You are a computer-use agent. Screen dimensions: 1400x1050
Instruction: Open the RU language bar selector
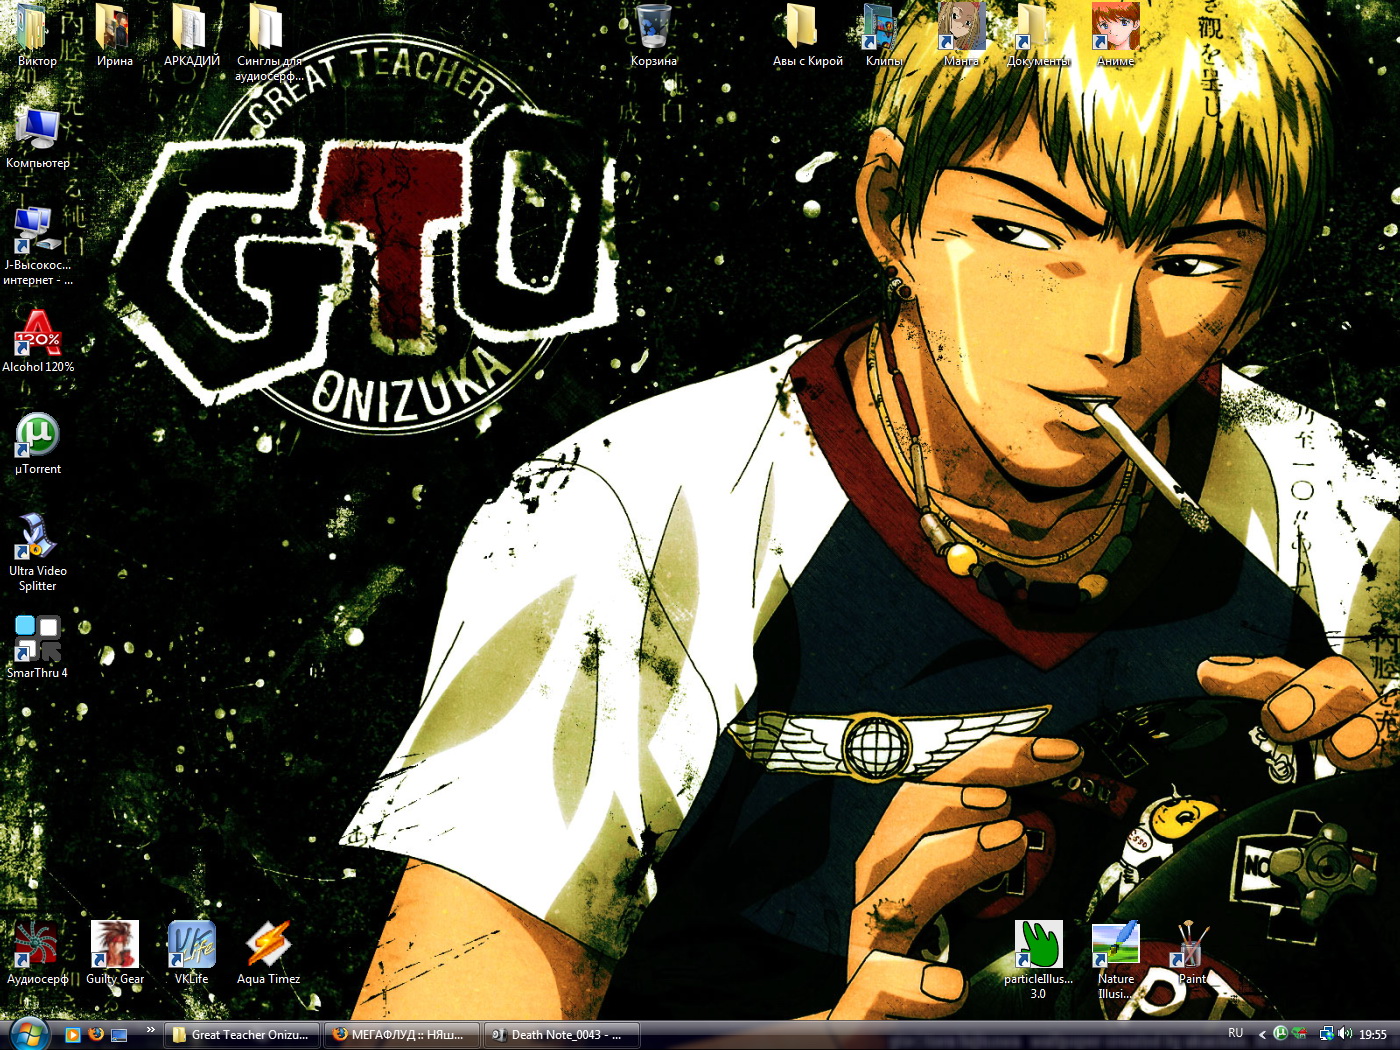point(1235,1034)
